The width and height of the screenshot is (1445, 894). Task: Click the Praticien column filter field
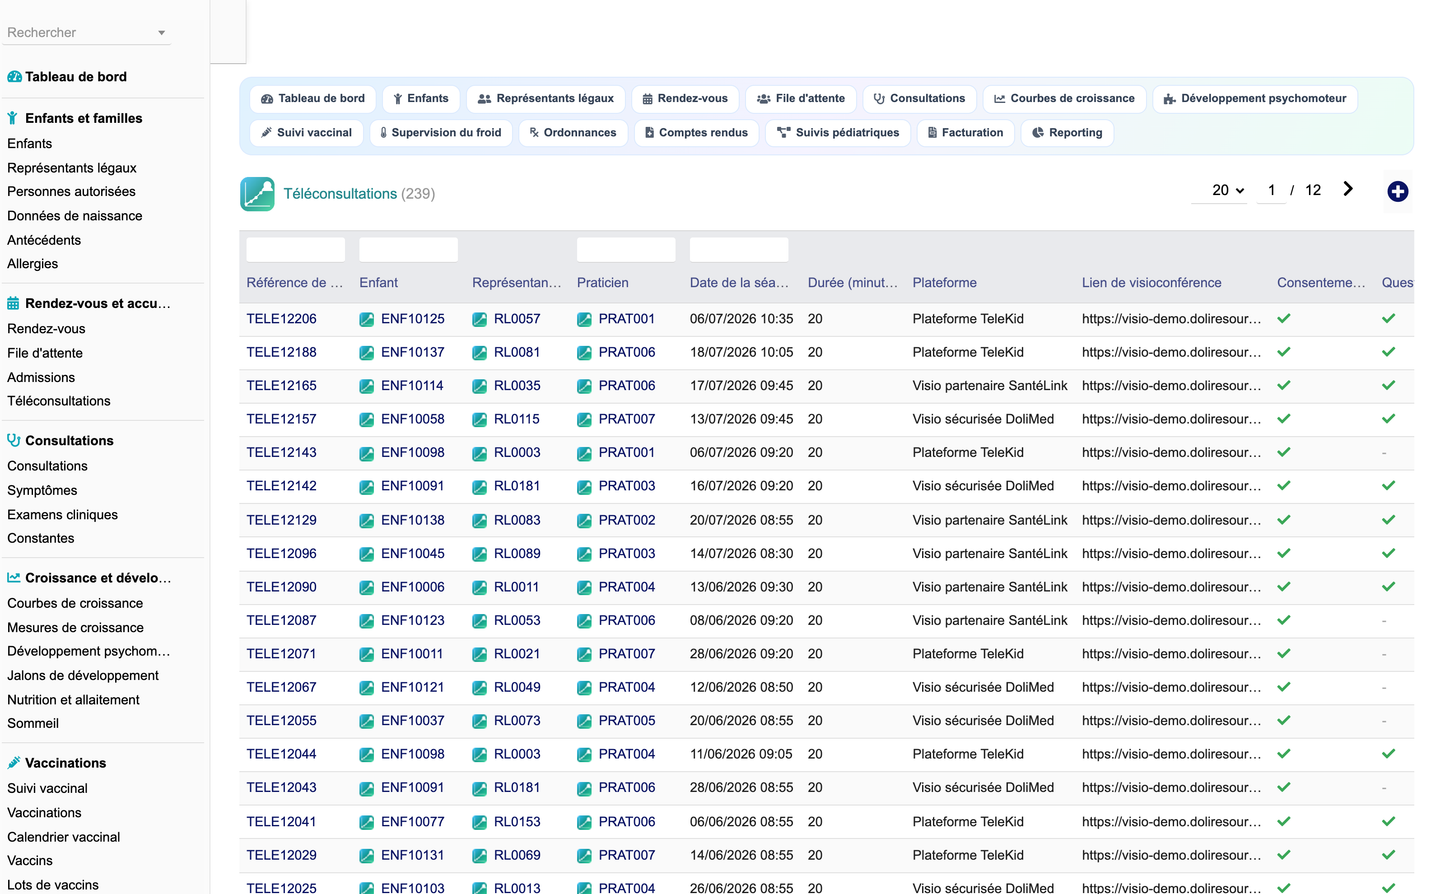click(626, 250)
